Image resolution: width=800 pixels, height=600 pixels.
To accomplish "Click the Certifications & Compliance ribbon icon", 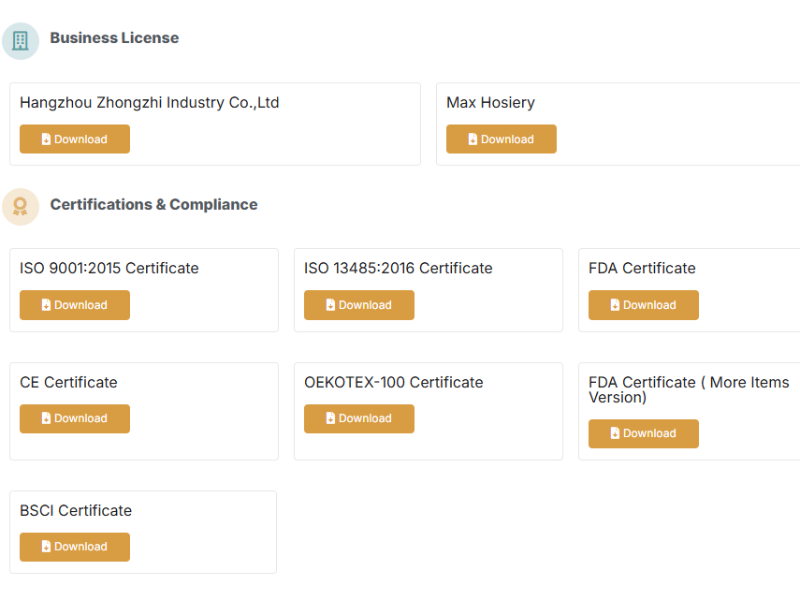I will click(x=20, y=207).
